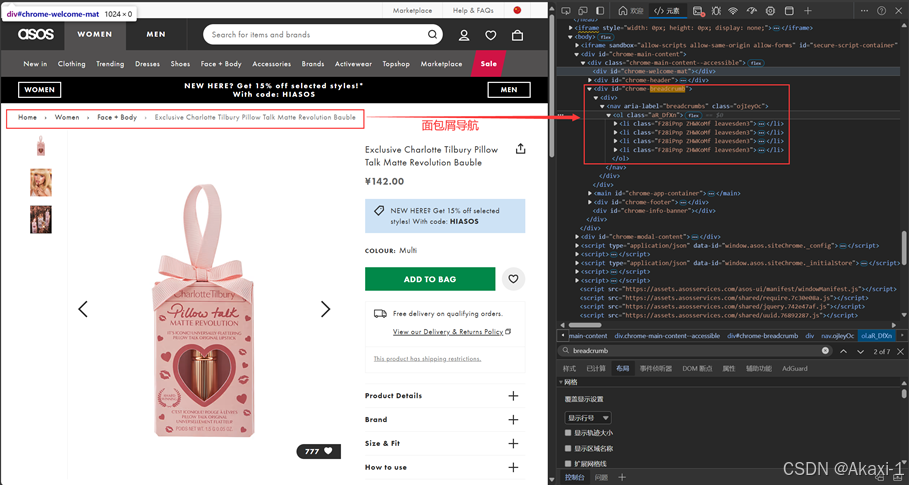Open the memory chip icon in DevTools

[770, 10]
